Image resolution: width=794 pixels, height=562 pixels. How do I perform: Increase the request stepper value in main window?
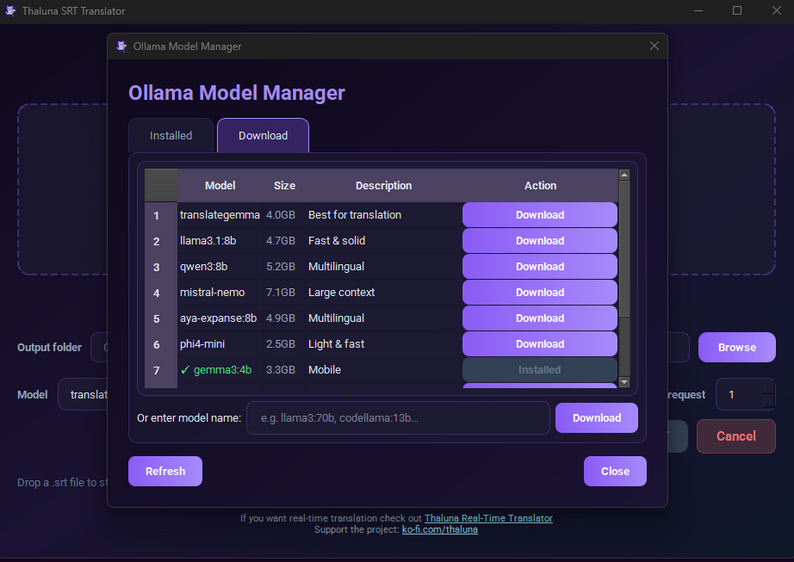click(x=769, y=387)
